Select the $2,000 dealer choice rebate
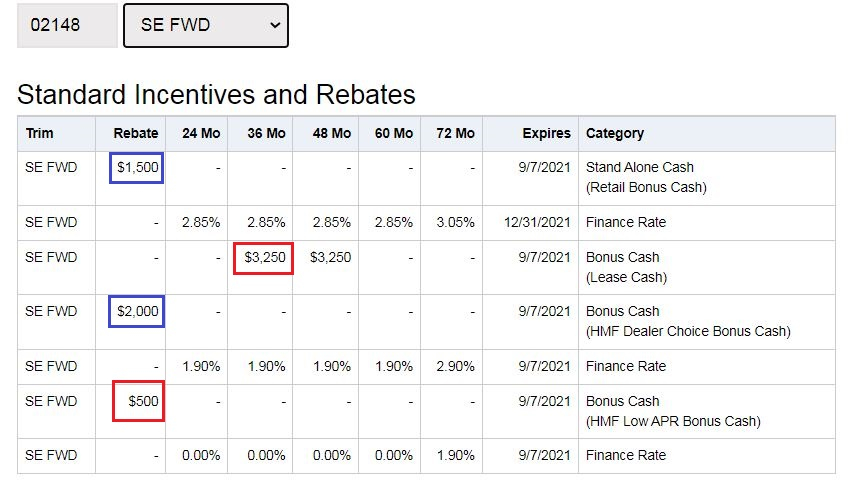 pos(137,311)
